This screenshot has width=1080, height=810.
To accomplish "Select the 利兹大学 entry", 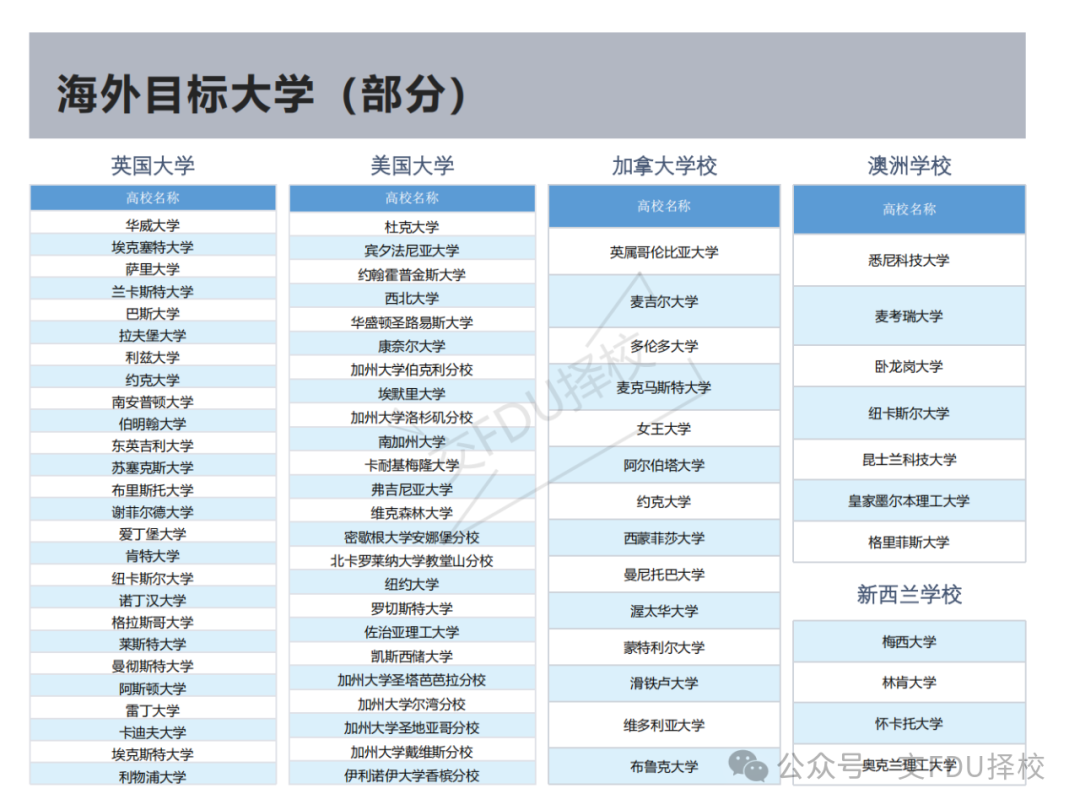I will tap(153, 357).
